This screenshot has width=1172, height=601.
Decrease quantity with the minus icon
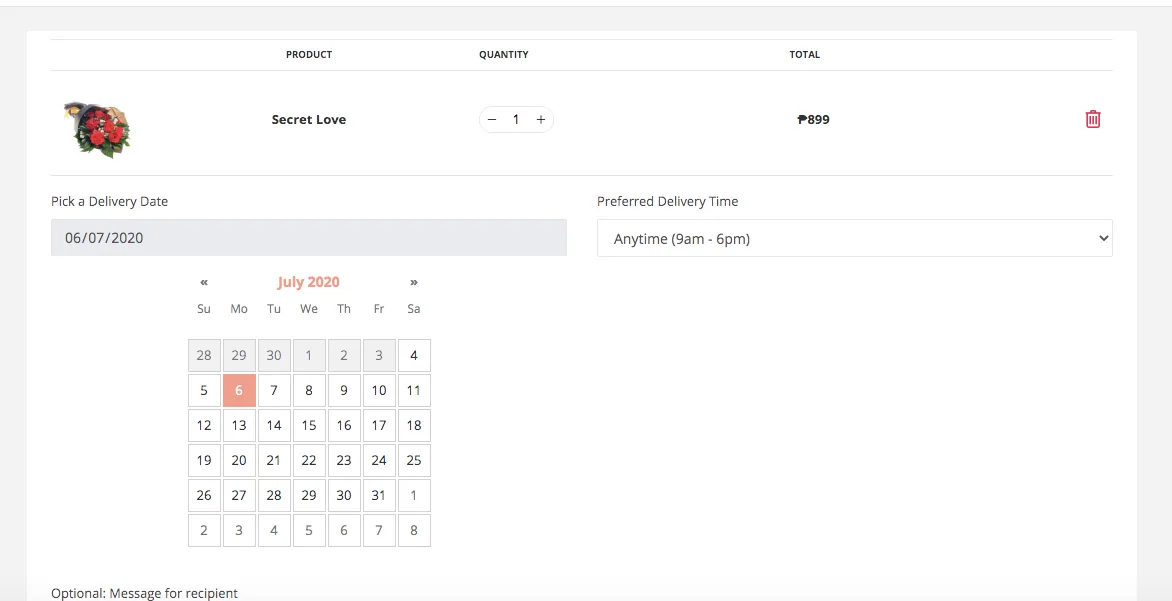pyautogui.click(x=492, y=120)
